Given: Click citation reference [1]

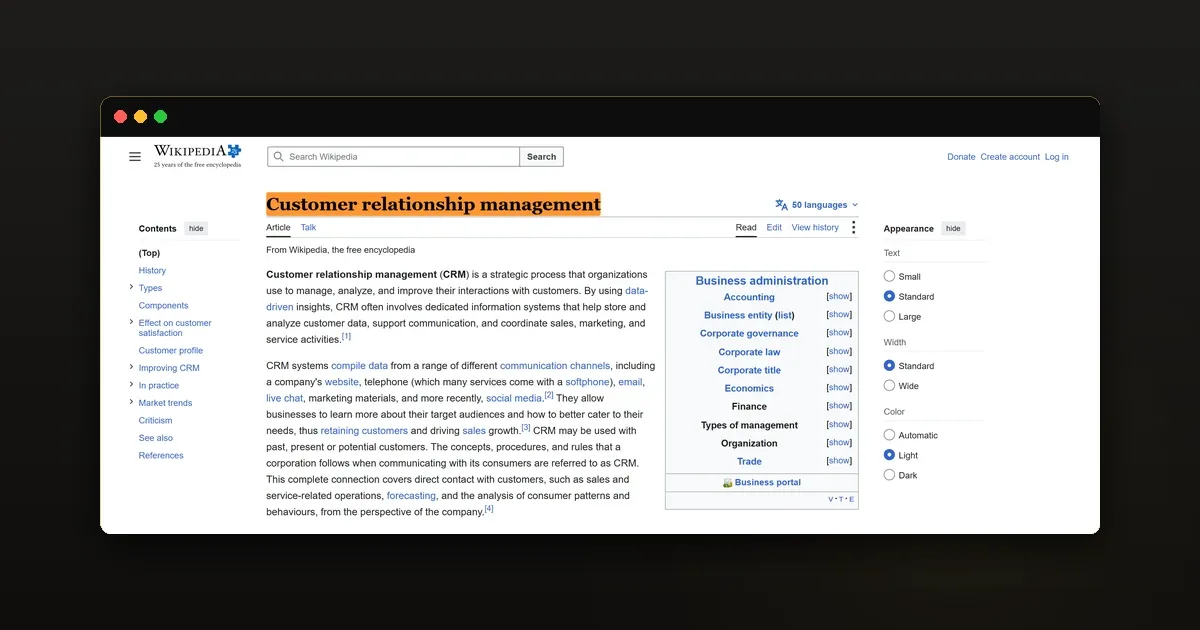Looking at the screenshot, I should click(x=346, y=336).
